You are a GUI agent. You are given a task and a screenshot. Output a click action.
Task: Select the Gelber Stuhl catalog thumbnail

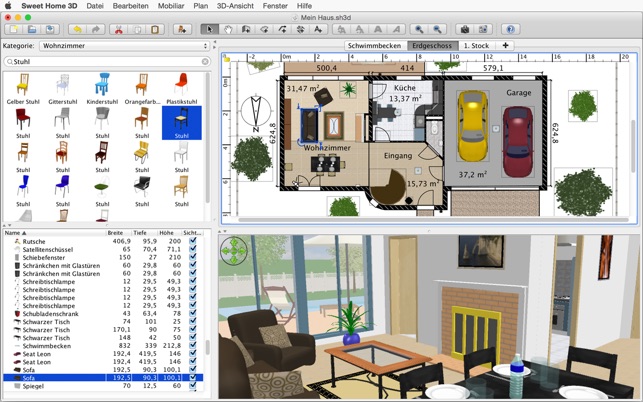(23, 89)
